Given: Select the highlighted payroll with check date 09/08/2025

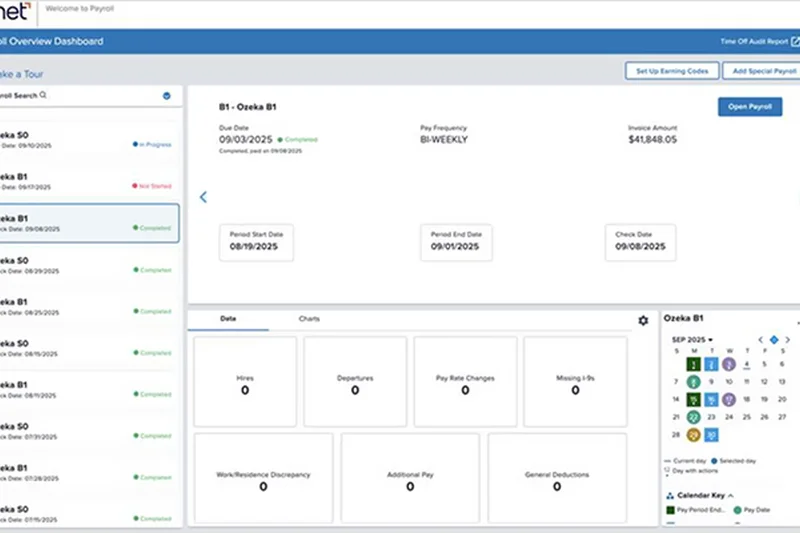Looking at the screenshot, I should tap(89, 223).
